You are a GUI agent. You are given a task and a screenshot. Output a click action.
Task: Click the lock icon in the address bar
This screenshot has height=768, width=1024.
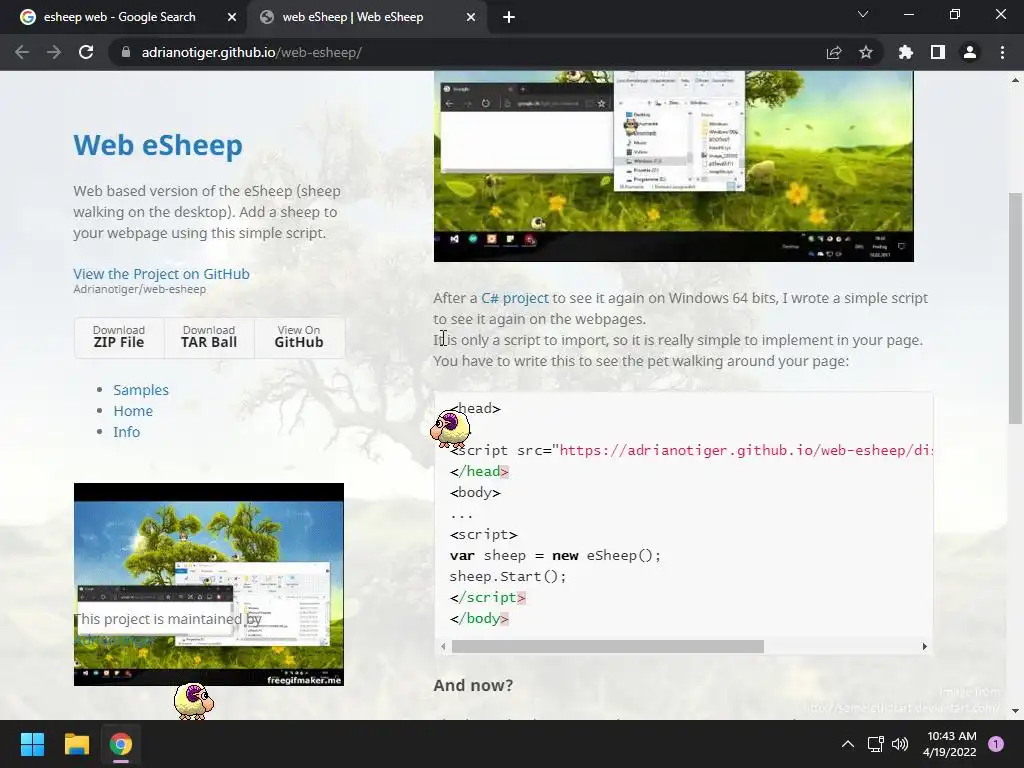(126, 52)
